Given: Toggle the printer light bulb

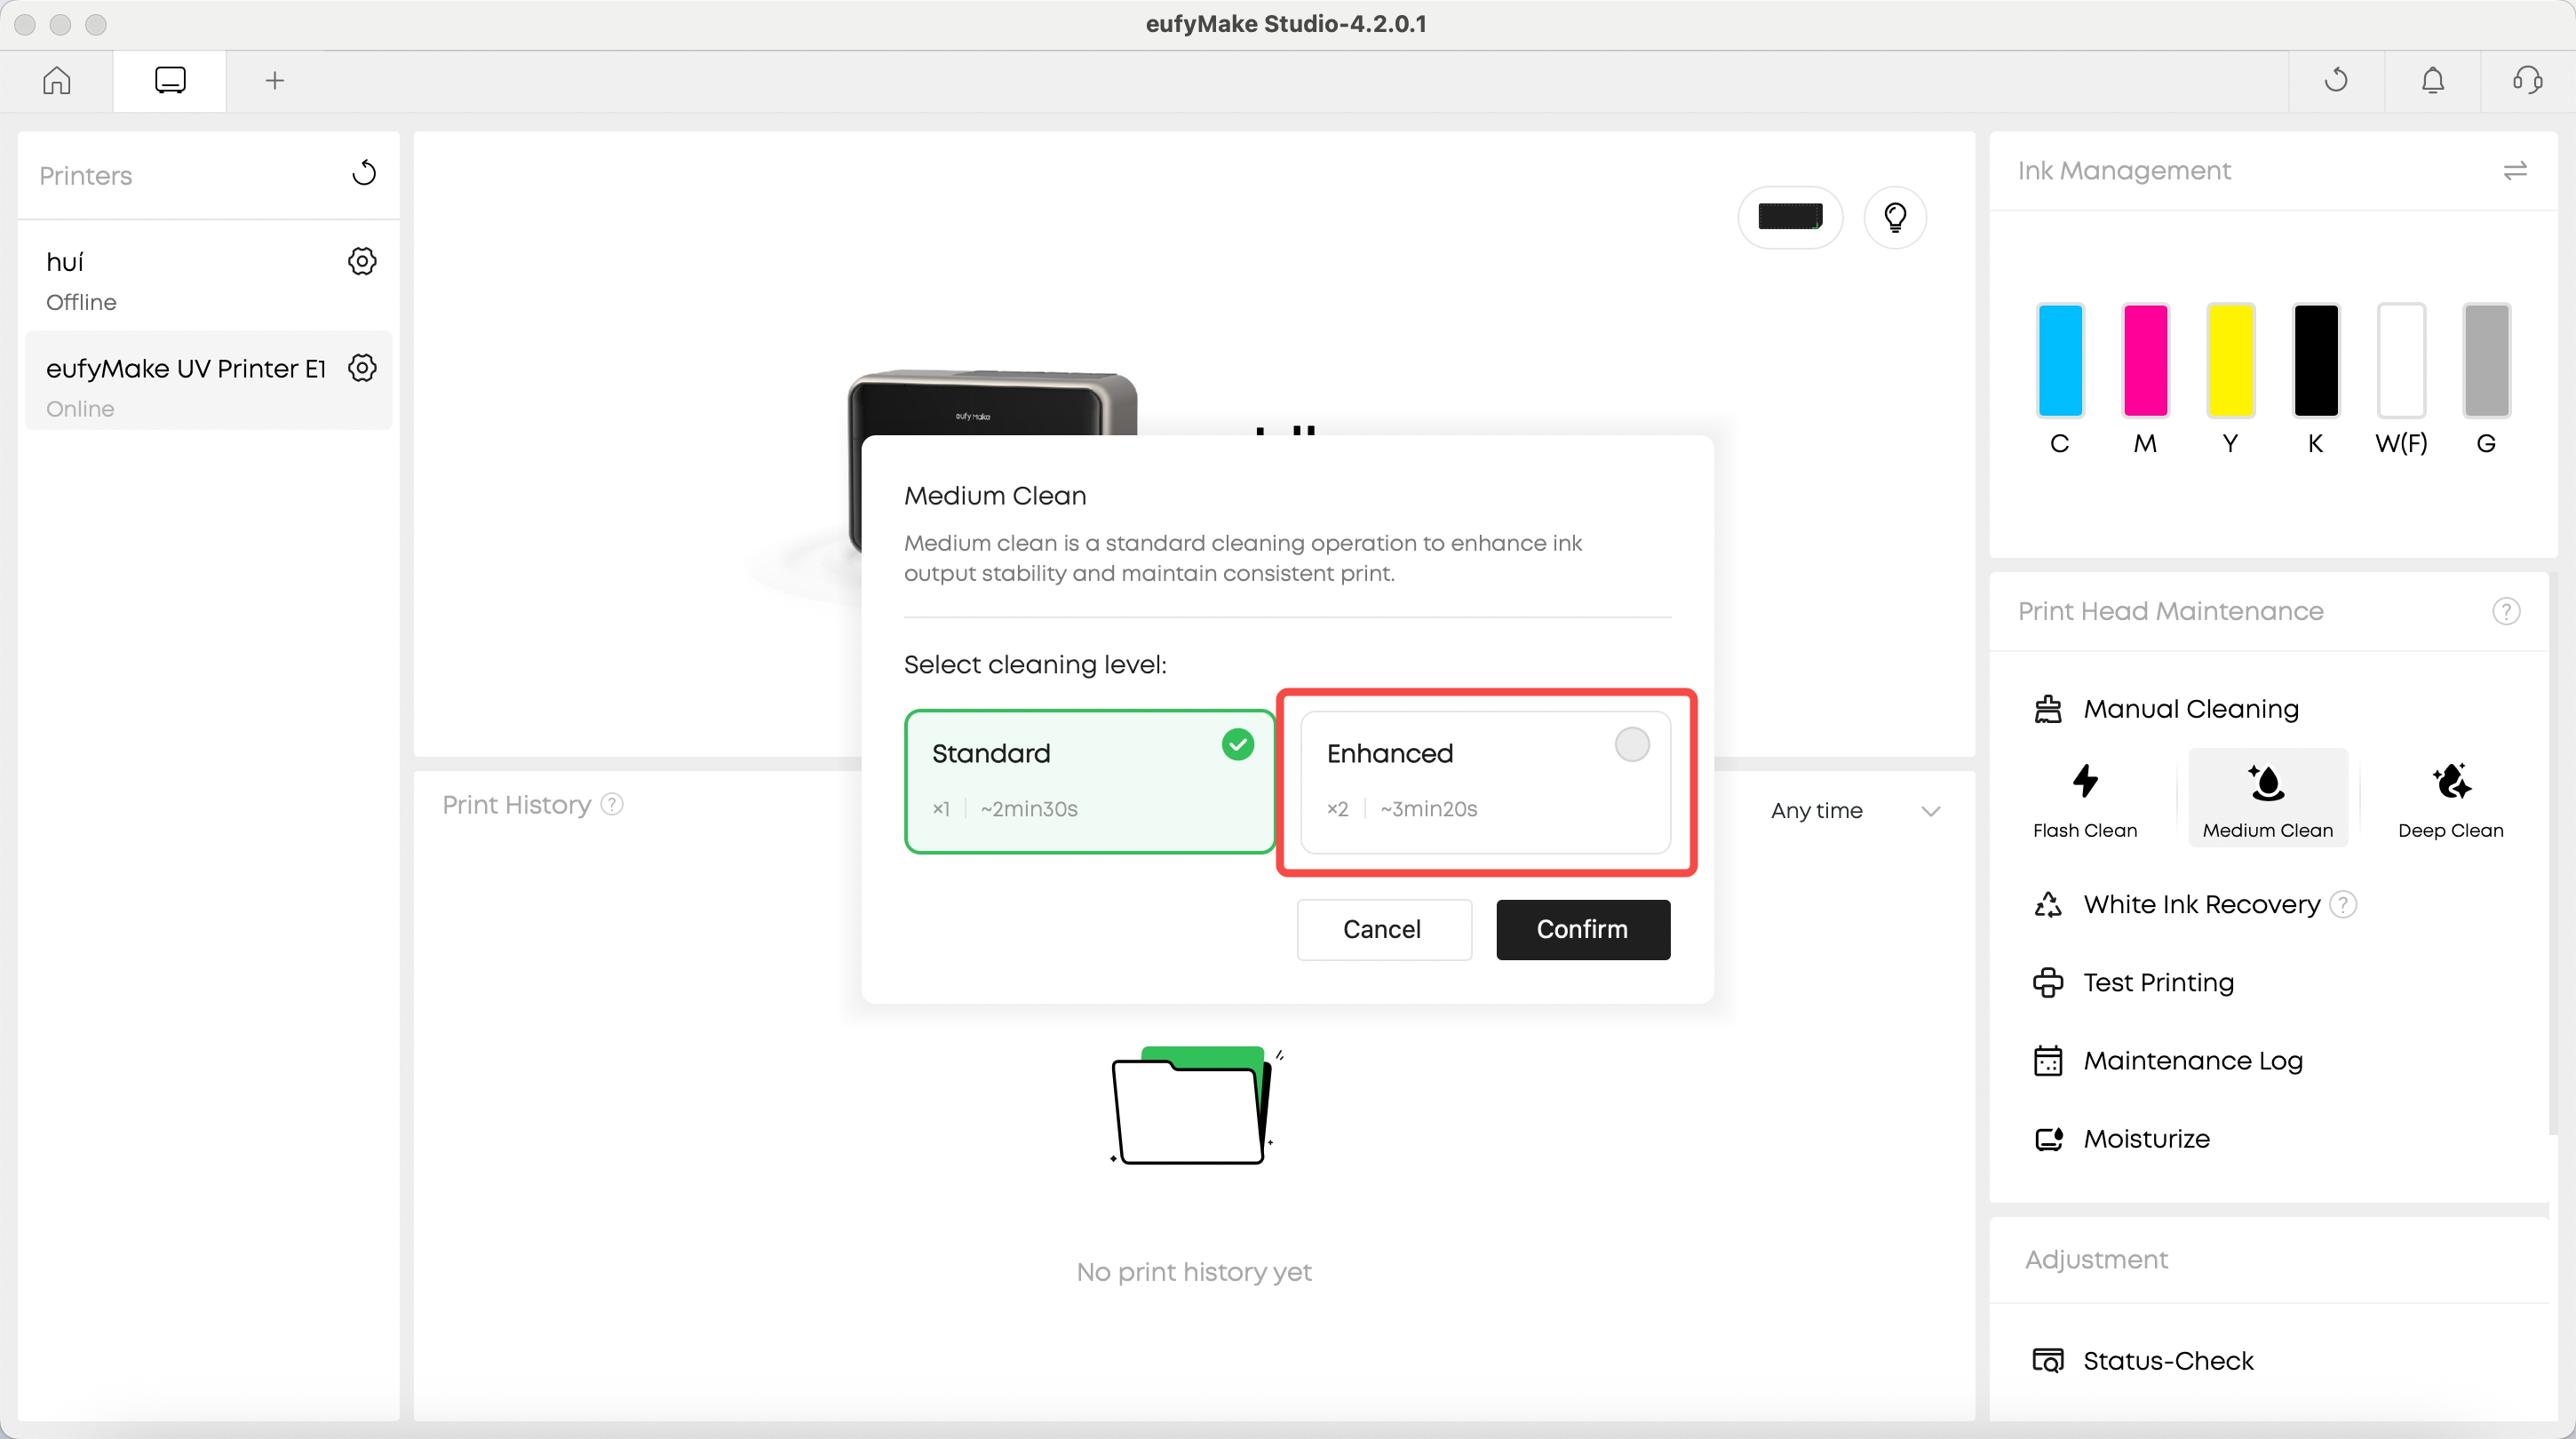Looking at the screenshot, I should point(1895,217).
